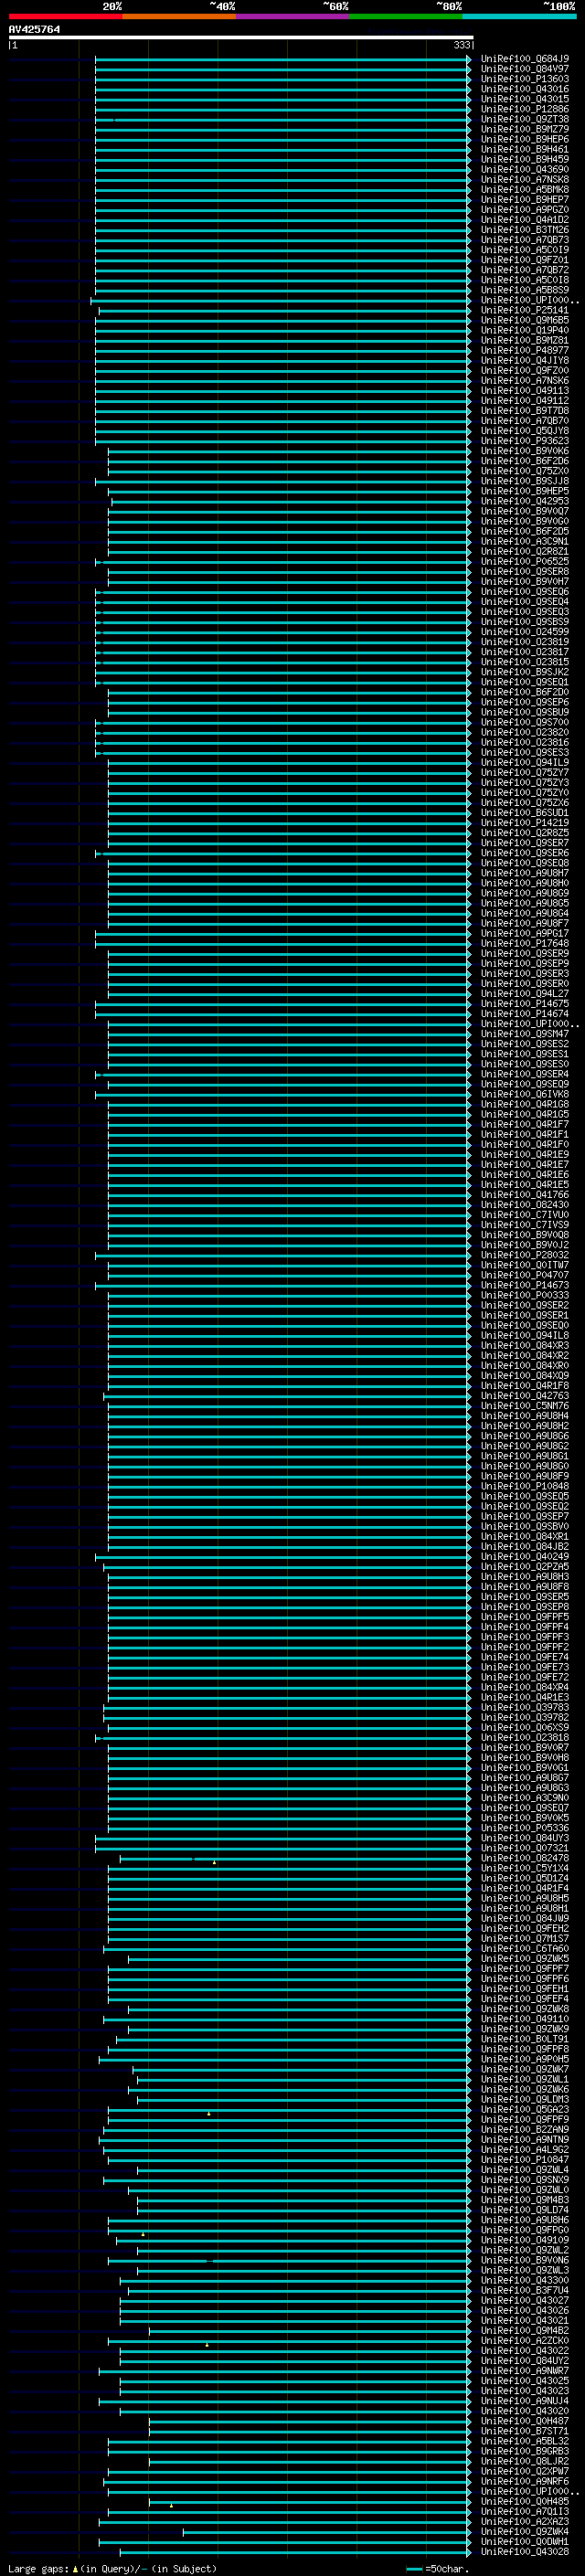
Task: Click the UniRef100_Q43028 label
Action: click(525, 2551)
